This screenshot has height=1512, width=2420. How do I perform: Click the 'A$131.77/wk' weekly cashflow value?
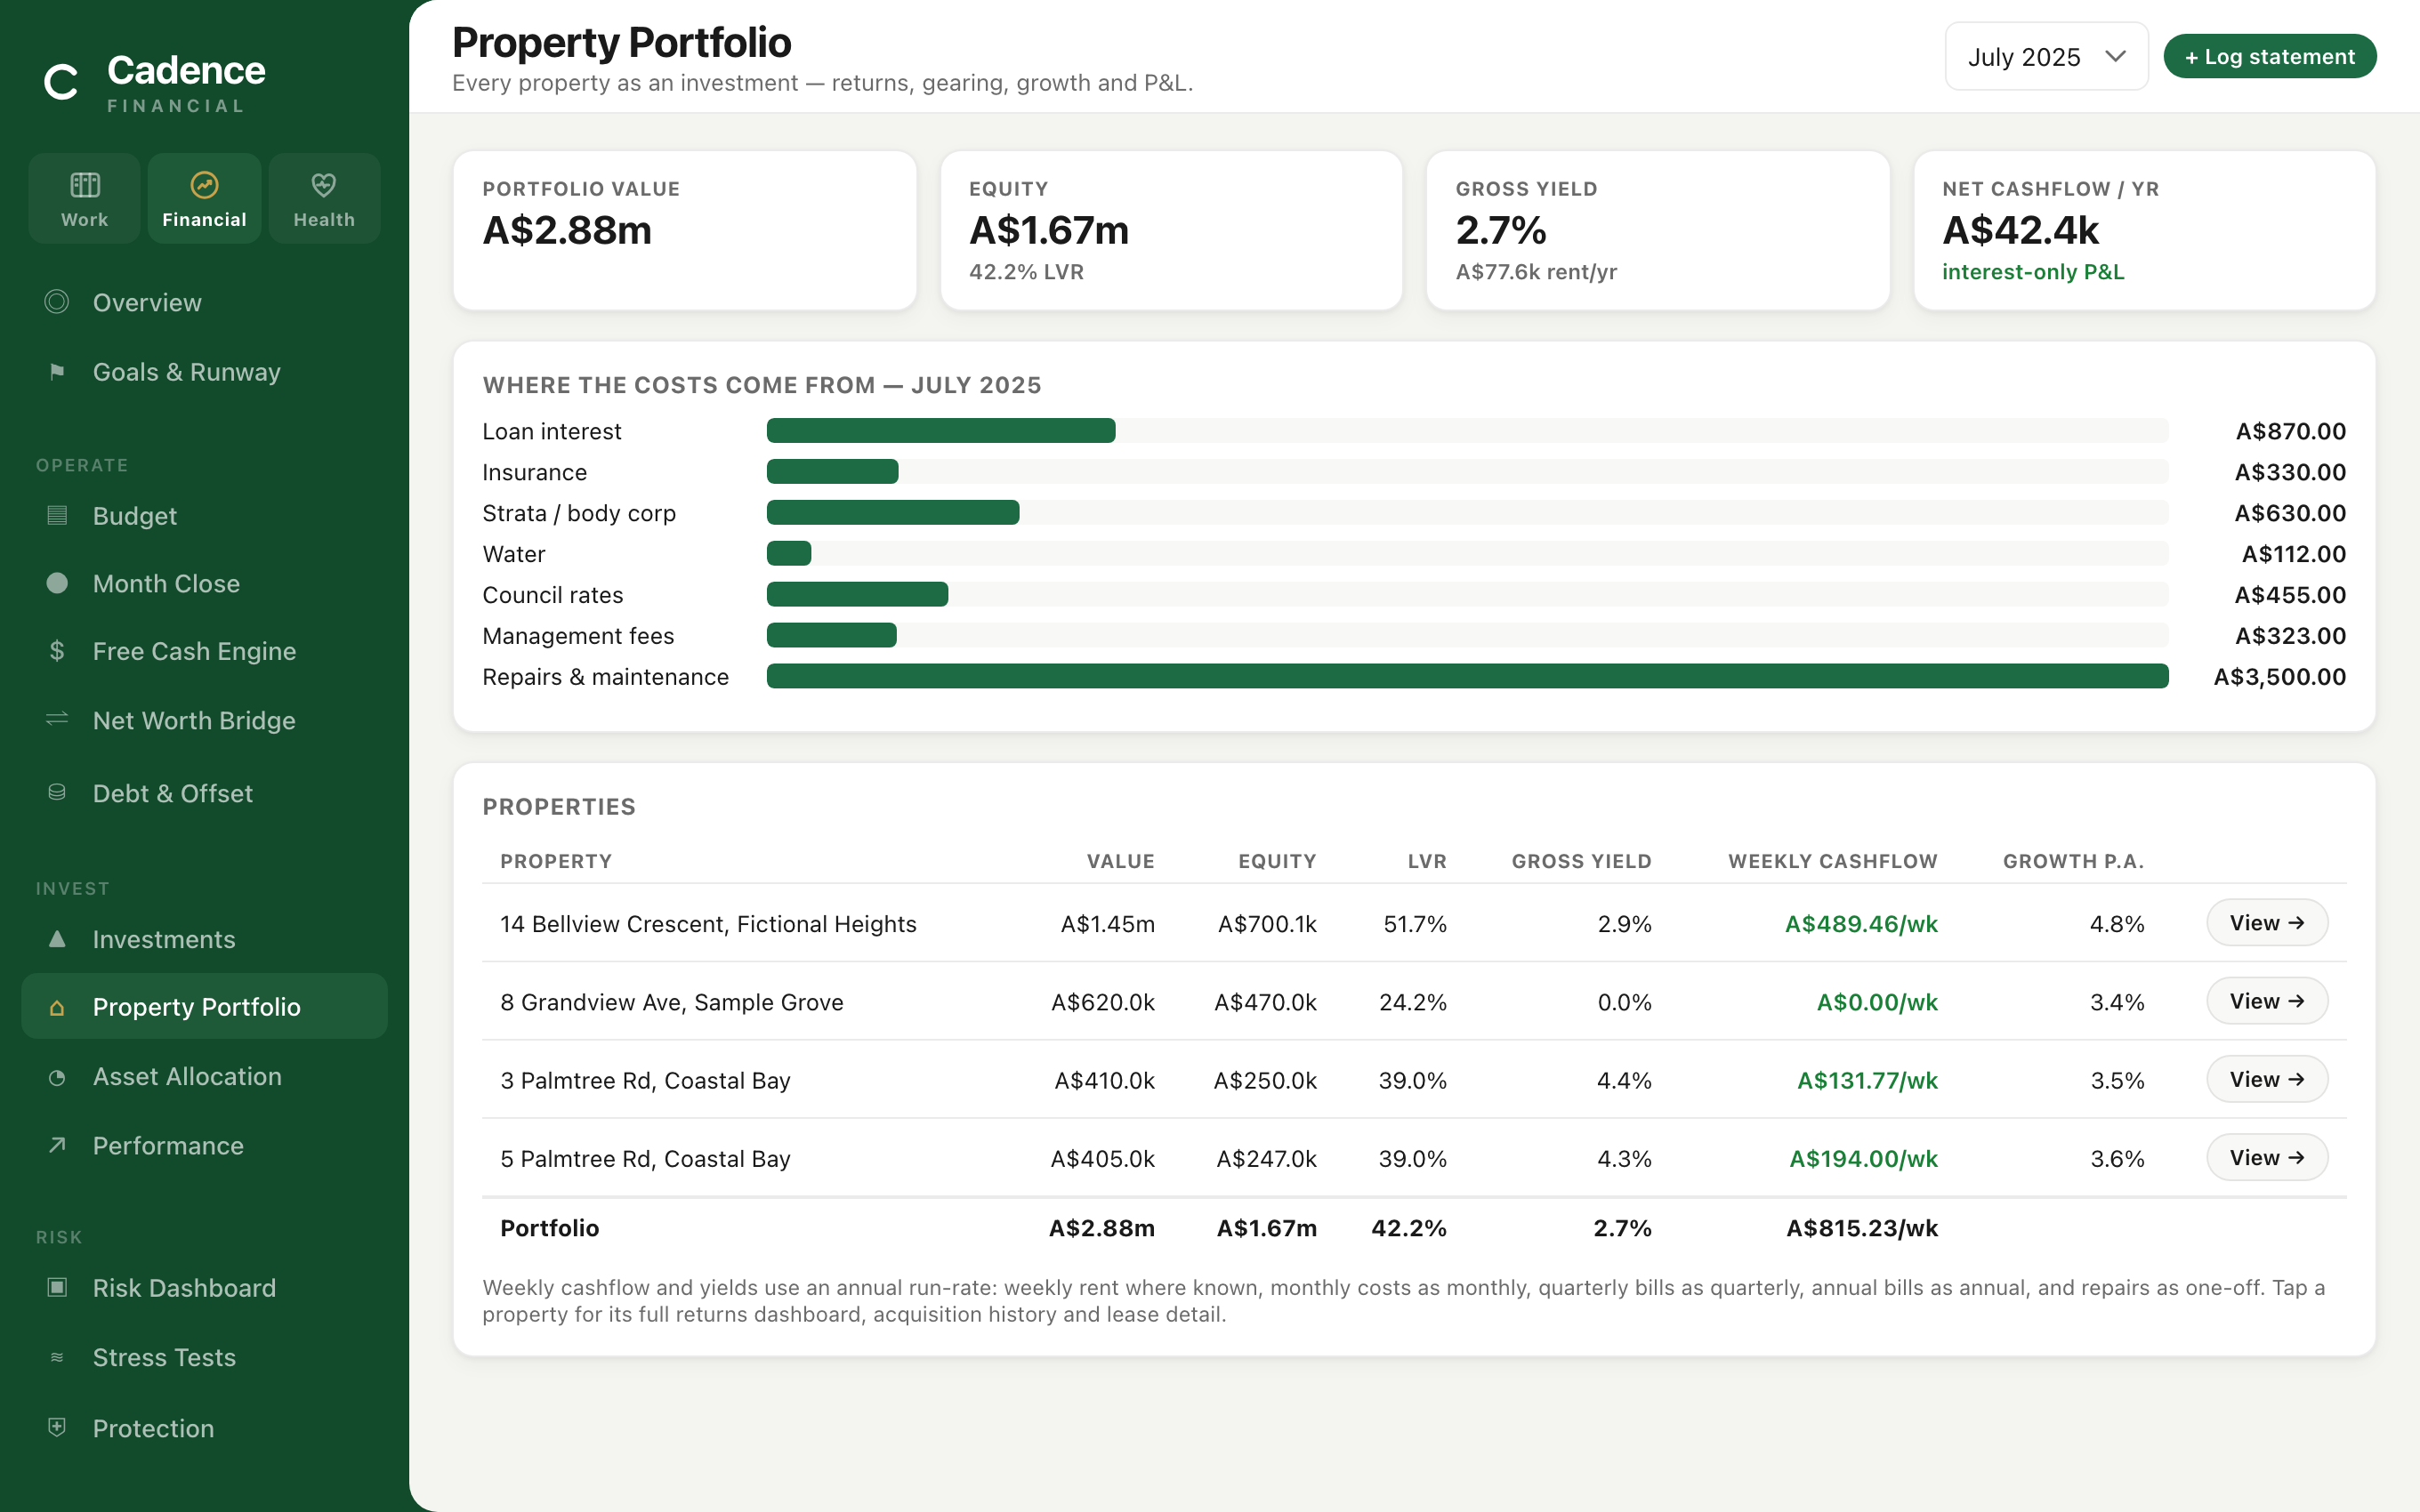click(x=1867, y=1080)
